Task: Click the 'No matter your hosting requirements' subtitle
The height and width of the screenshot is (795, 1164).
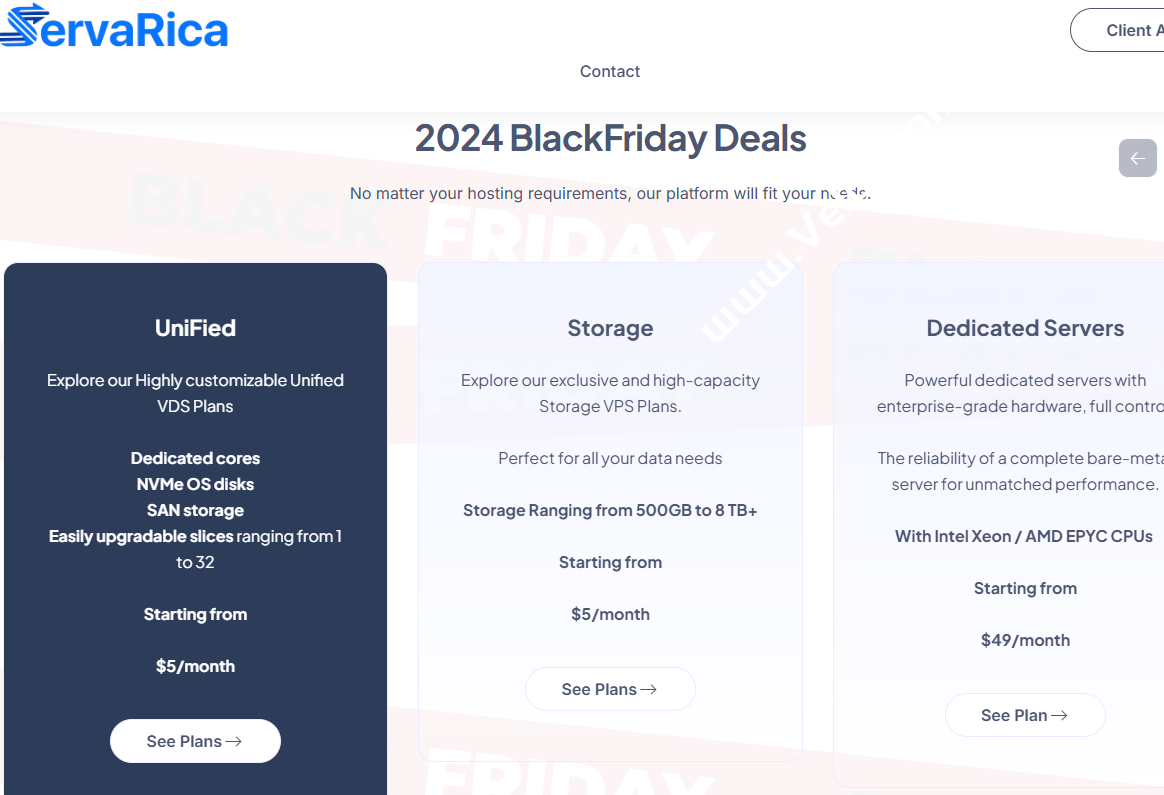Action: pyautogui.click(x=610, y=193)
